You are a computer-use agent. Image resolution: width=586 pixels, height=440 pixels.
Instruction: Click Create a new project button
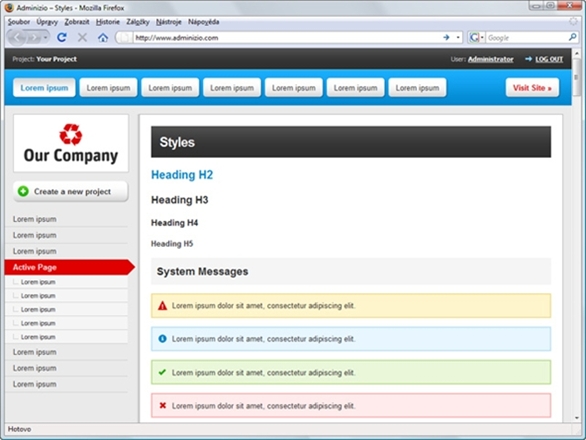click(x=71, y=191)
